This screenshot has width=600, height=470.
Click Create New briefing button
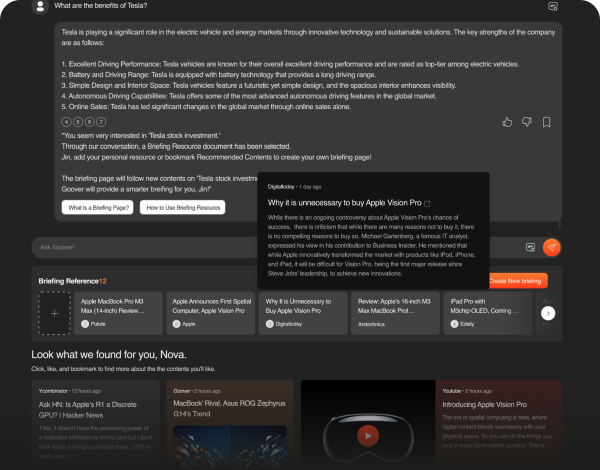click(x=518, y=281)
